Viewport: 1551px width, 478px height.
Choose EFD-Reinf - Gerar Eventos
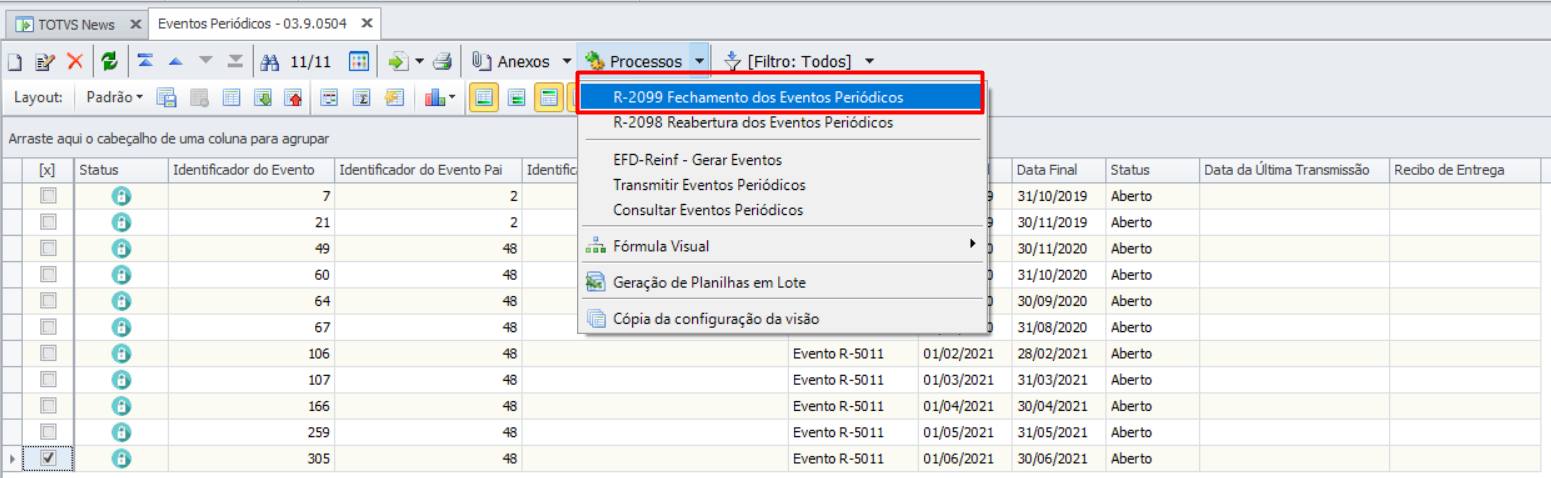click(782, 160)
